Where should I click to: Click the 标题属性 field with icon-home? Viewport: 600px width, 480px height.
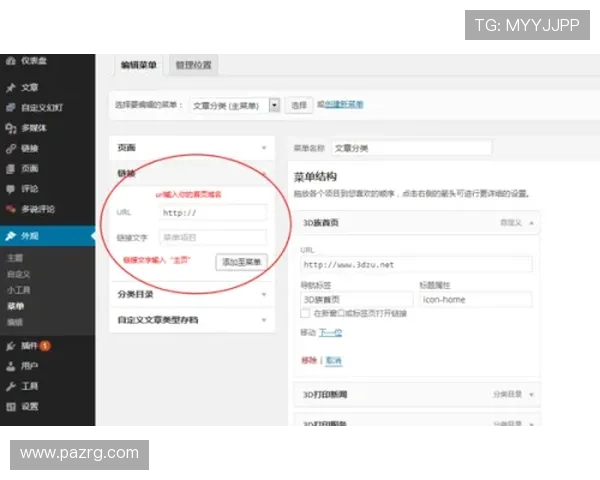[476, 300]
